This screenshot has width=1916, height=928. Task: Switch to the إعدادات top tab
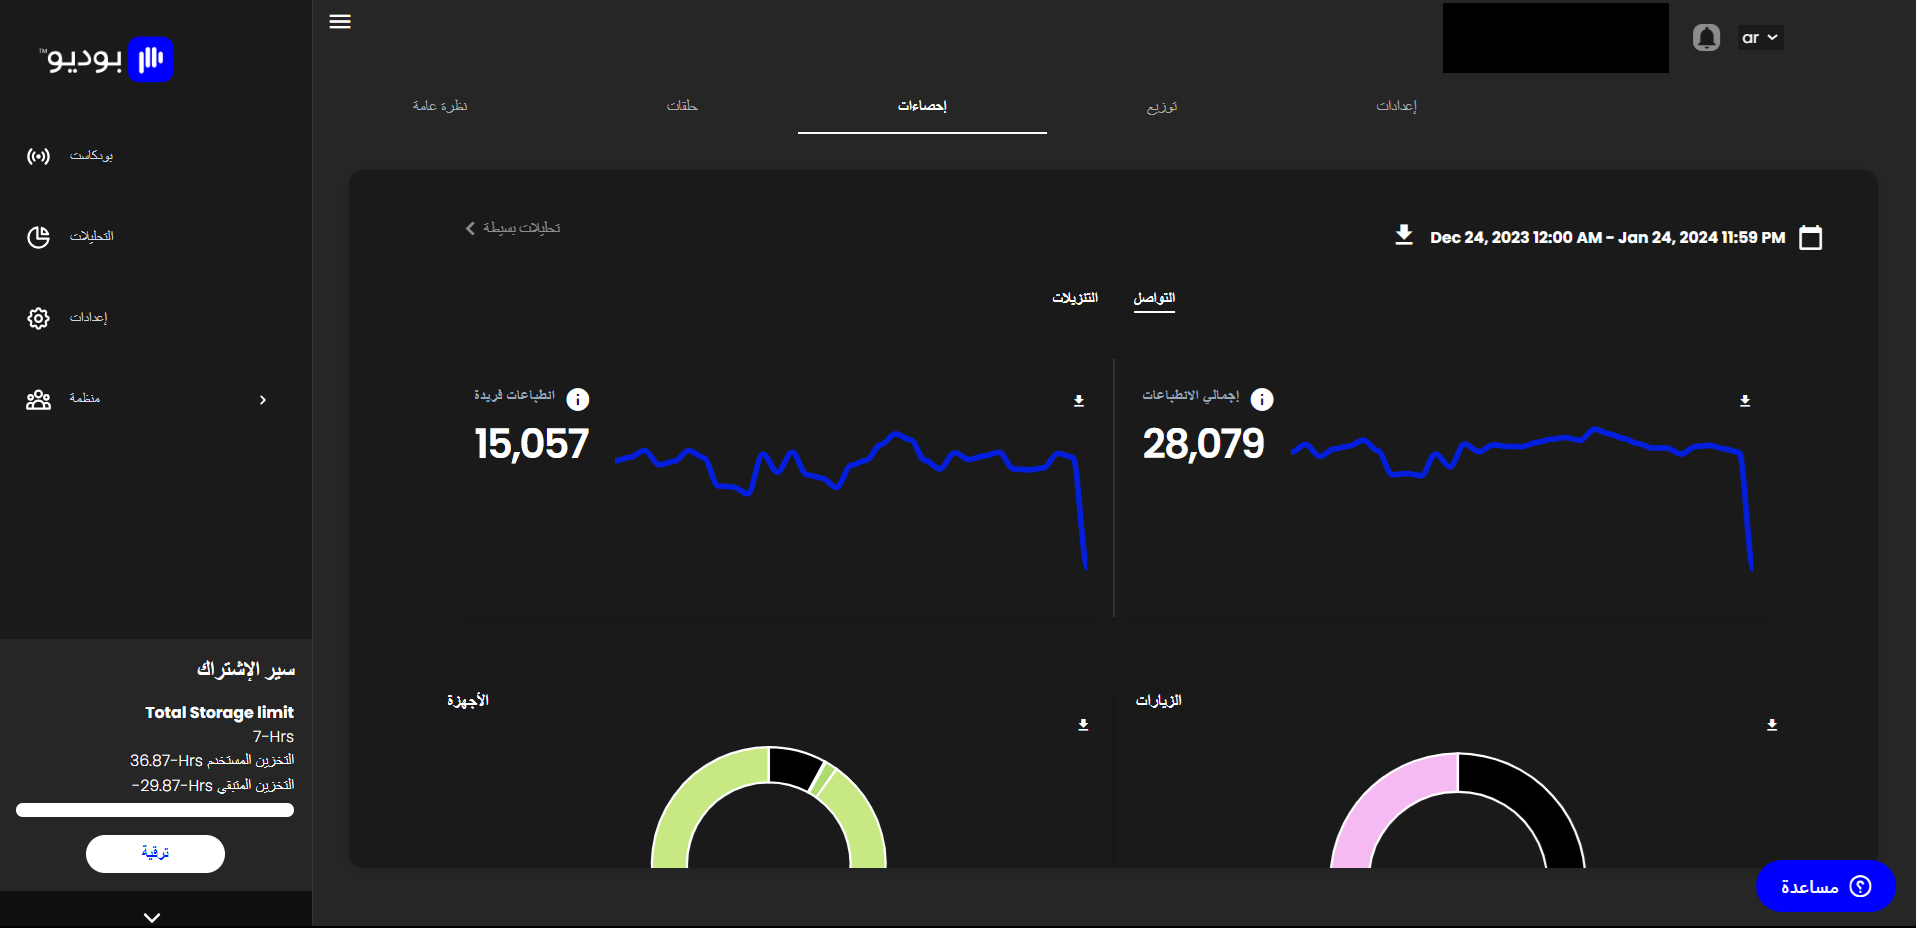click(x=1396, y=106)
